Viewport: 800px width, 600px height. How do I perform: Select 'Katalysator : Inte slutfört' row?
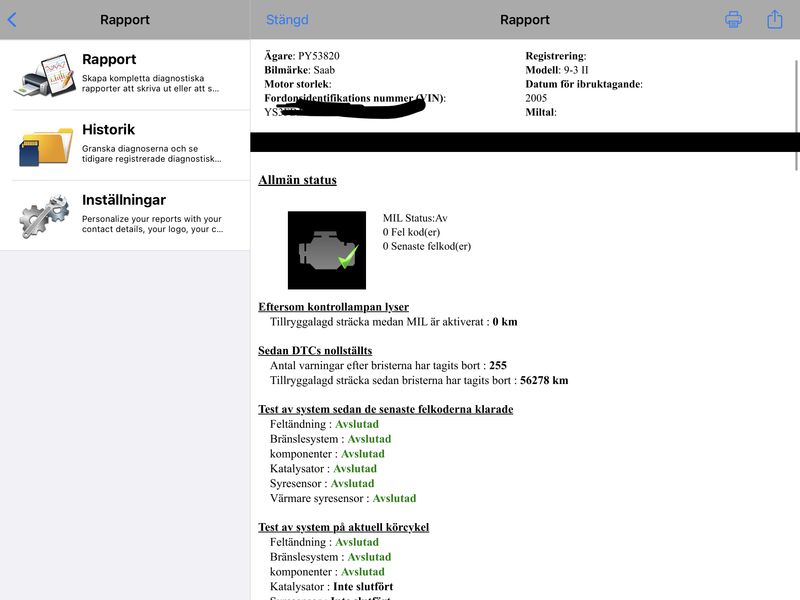(x=331, y=587)
